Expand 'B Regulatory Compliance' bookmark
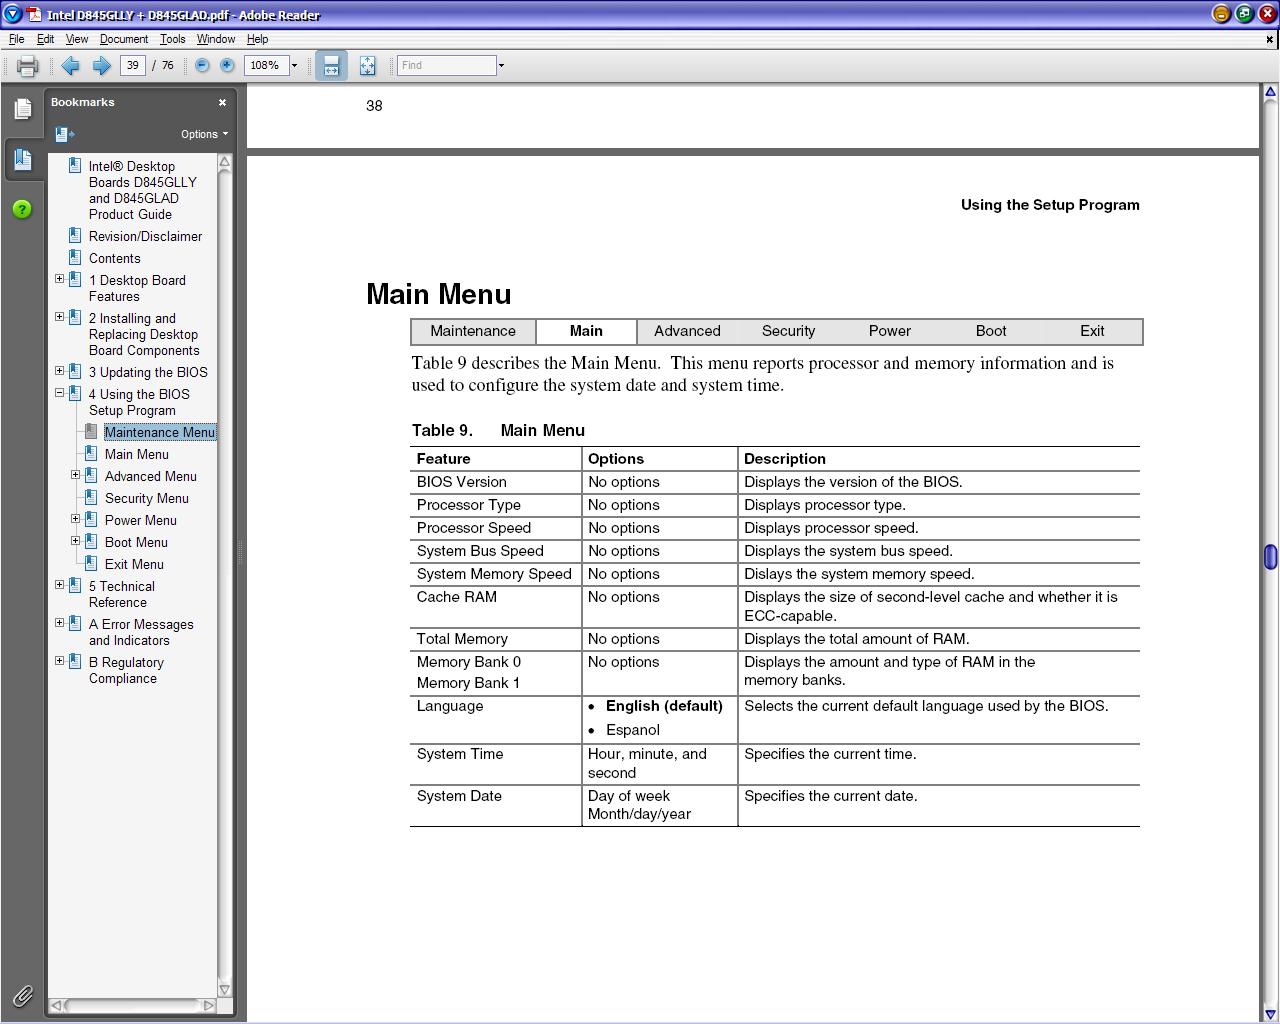1280x1024 pixels. coord(59,661)
